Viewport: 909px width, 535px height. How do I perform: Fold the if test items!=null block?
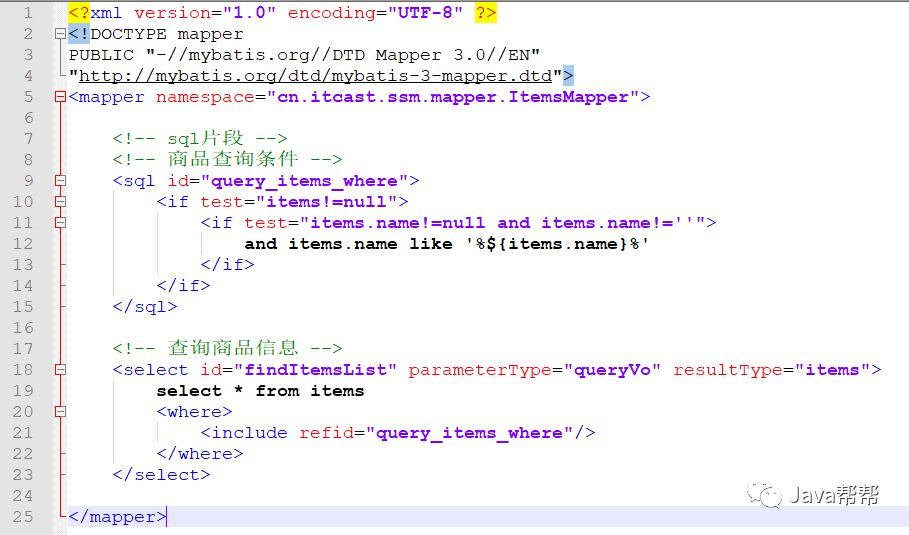point(61,202)
